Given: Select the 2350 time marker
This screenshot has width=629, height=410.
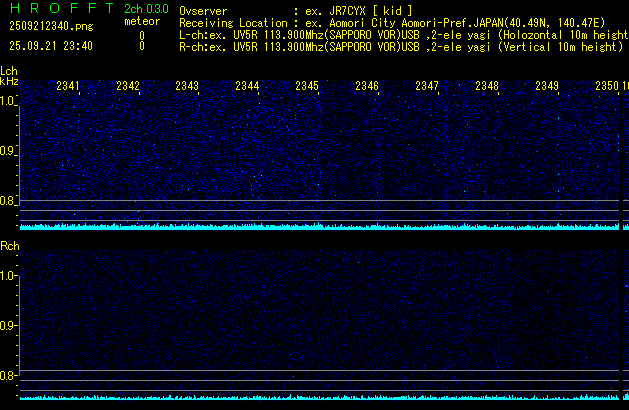Looking at the screenshot, I should tap(606, 87).
